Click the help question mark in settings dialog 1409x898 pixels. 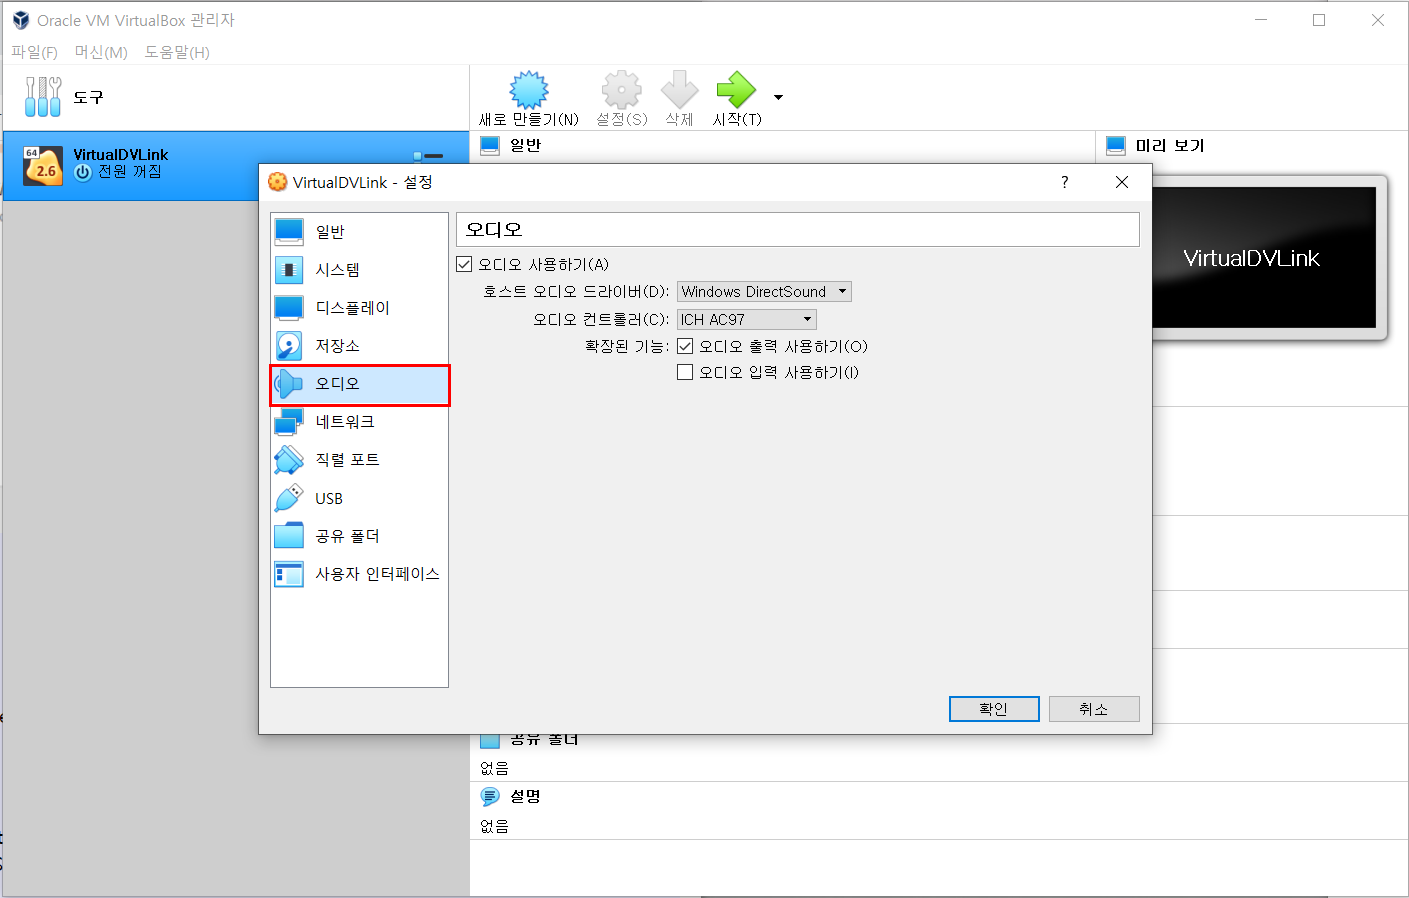pos(1064,182)
